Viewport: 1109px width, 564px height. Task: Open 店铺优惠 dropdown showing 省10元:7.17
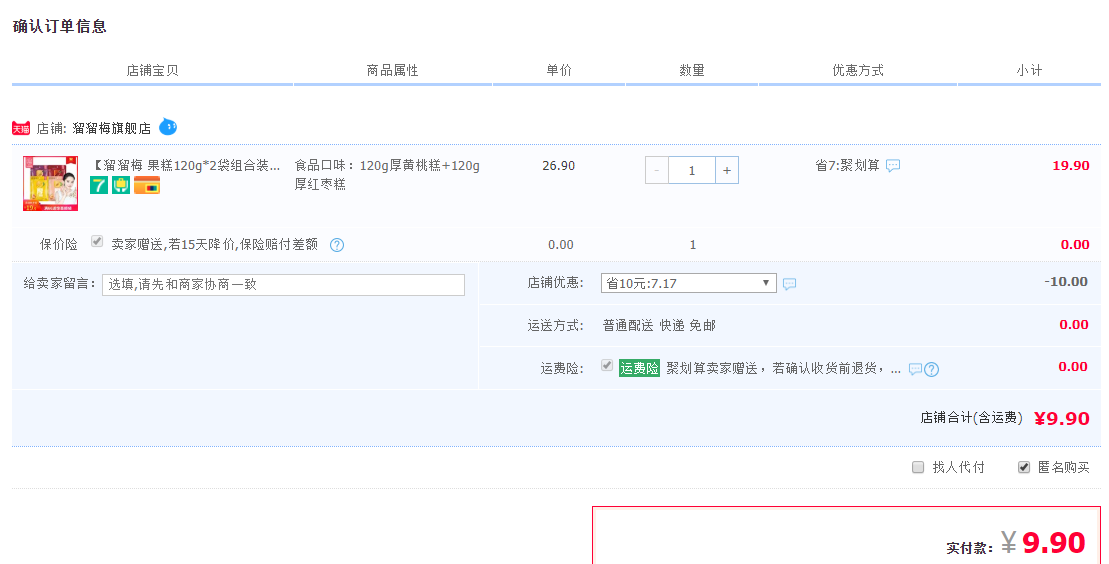(x=688, y=283)
